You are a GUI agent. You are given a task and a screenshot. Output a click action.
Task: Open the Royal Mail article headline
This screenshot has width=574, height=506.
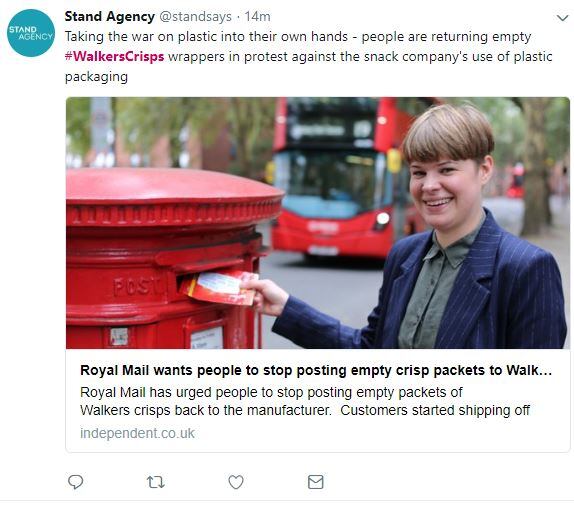[316, 370]
